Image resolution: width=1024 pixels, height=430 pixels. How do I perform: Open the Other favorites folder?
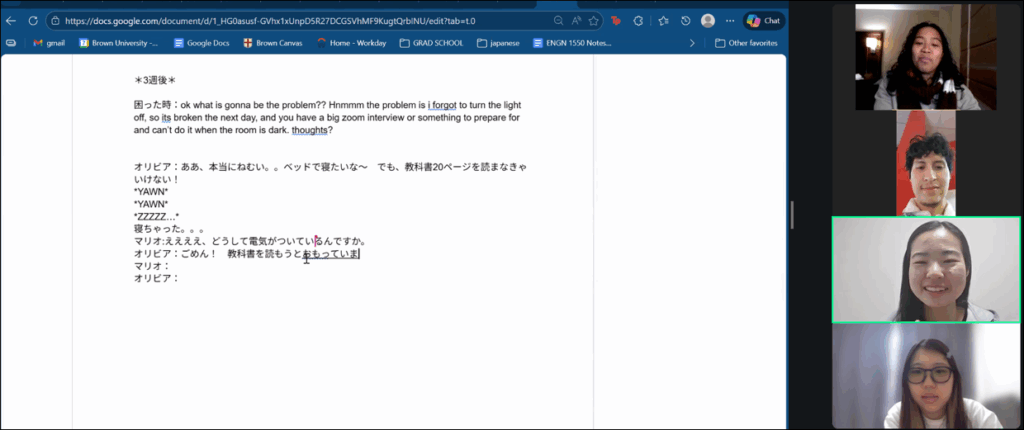coord(746,43)
